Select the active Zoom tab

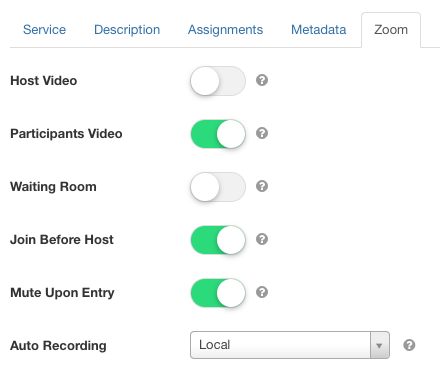point(391,30)
